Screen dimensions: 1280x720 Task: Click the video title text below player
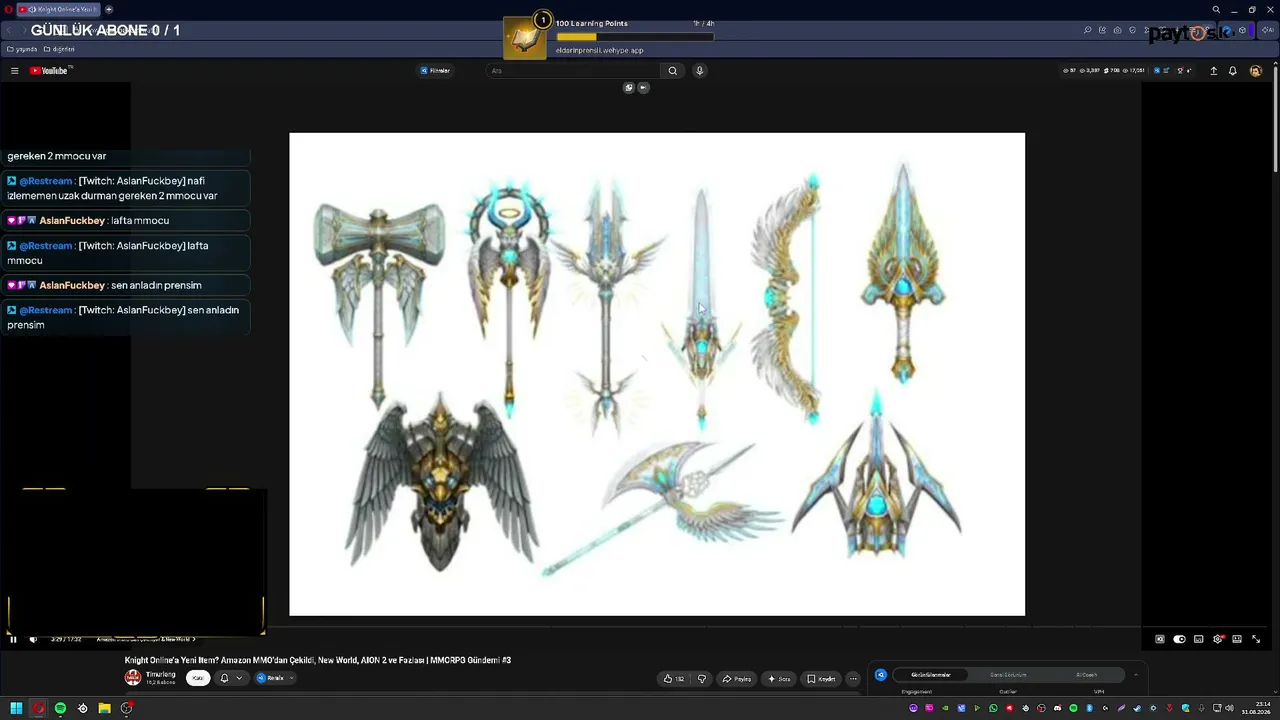[x=318, y=660]
